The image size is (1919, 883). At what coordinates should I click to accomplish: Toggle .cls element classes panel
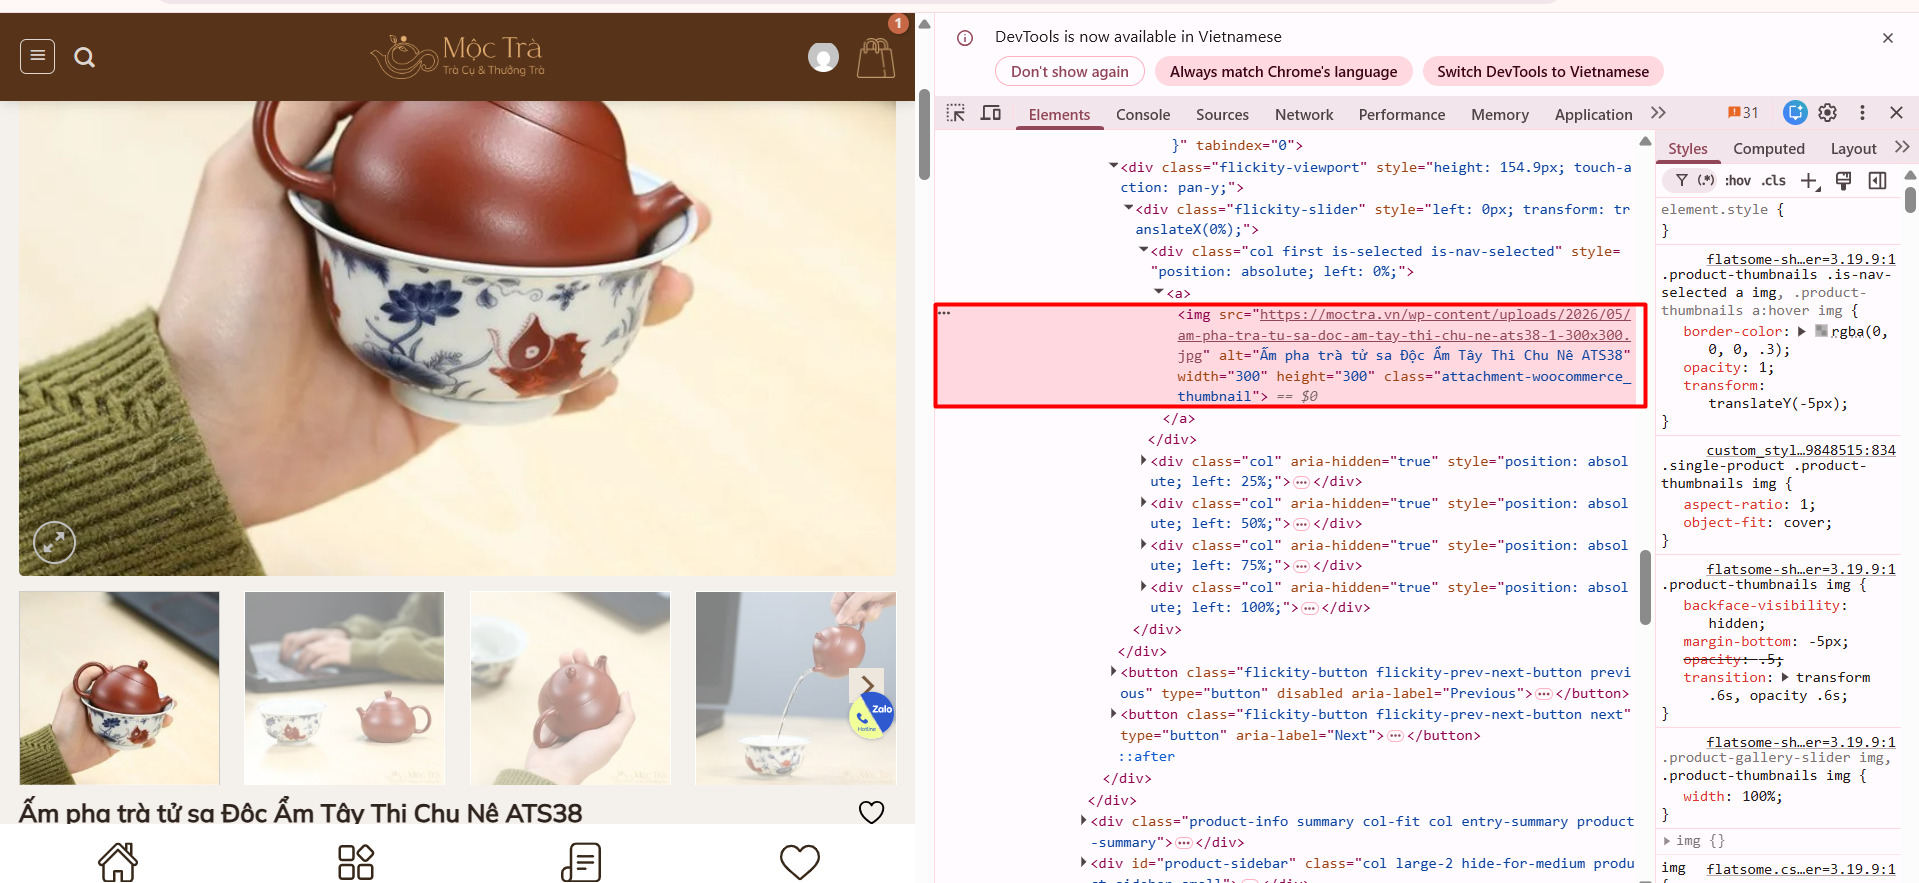[x=1774, y=180]
